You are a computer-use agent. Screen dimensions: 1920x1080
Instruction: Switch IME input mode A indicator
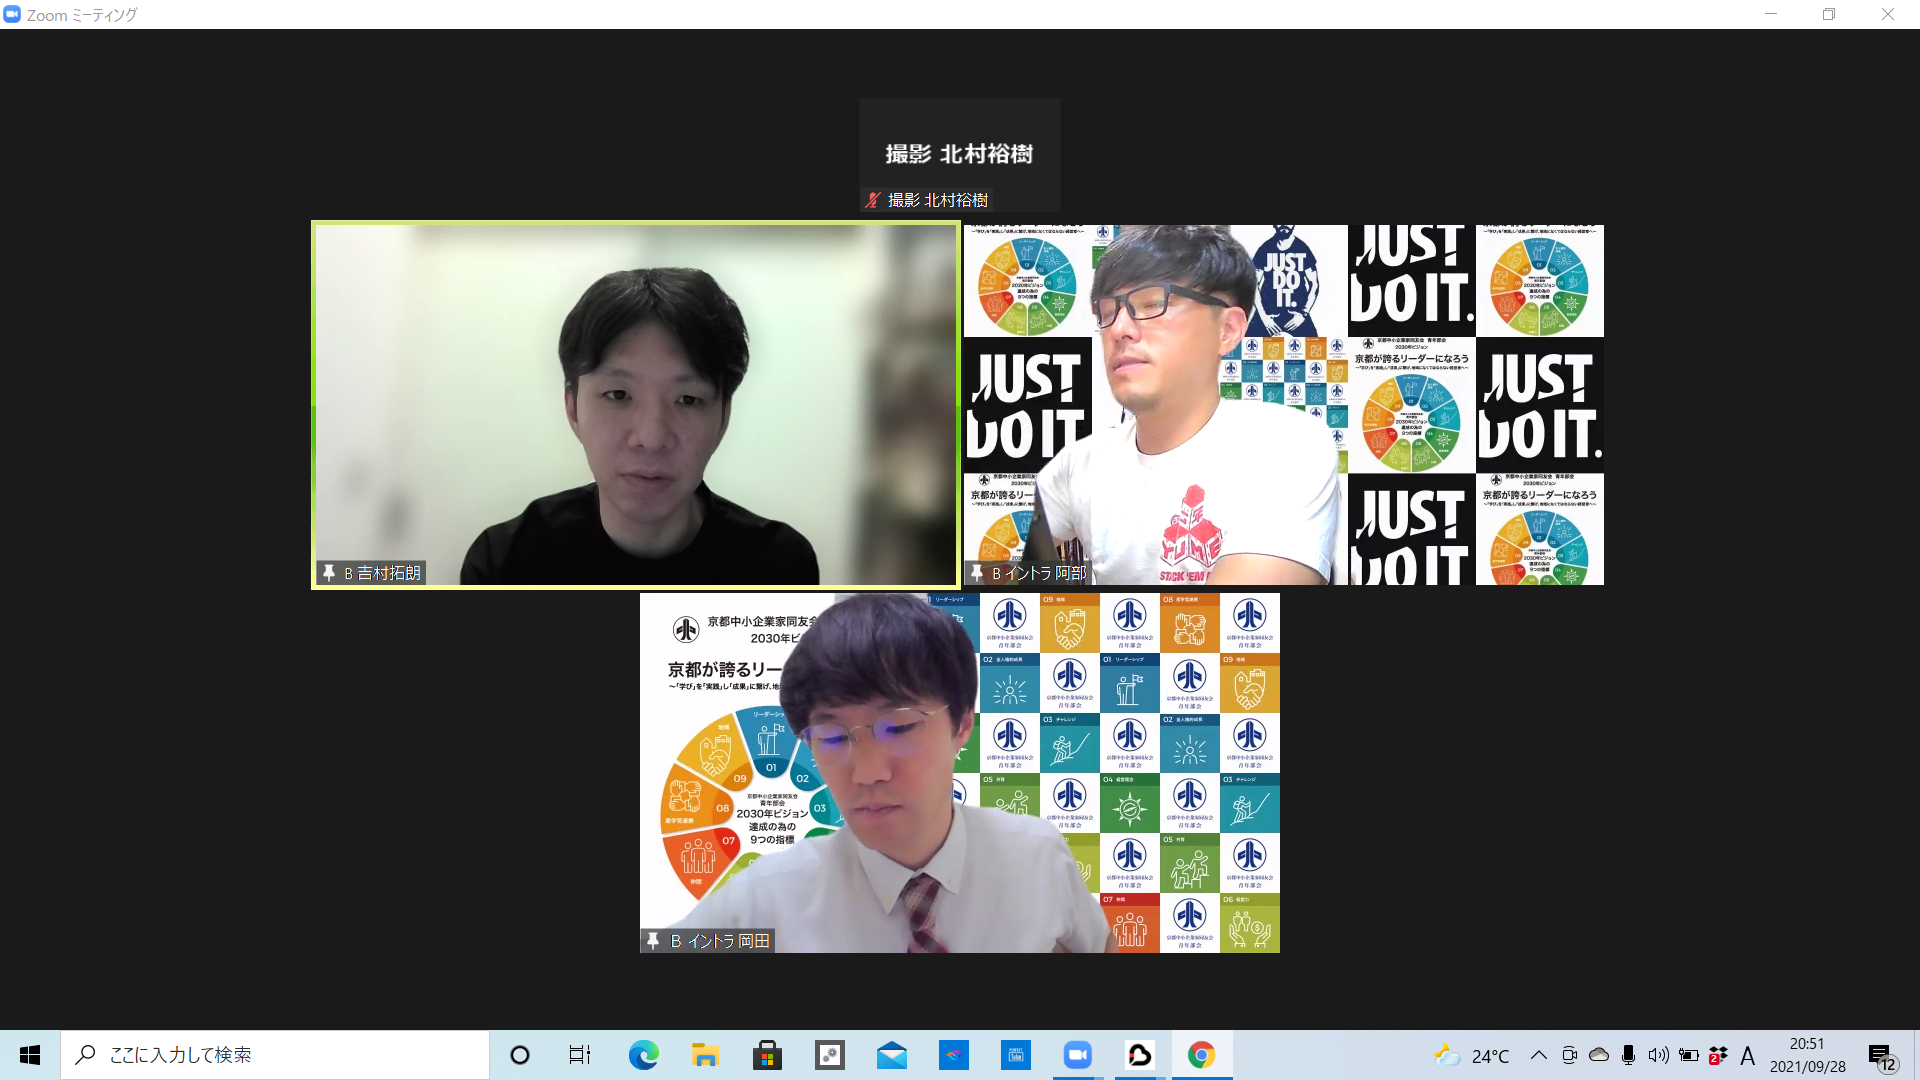click(1748, 1055)
